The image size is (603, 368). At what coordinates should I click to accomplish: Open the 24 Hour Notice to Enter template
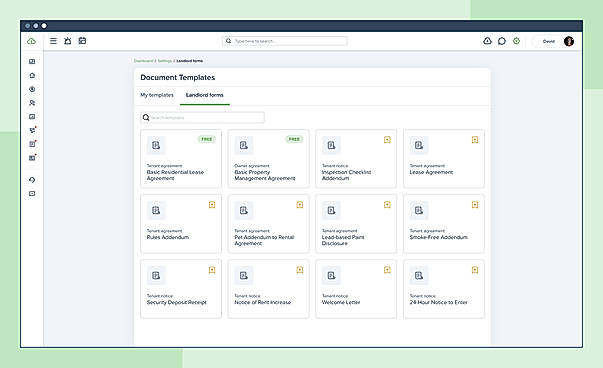pos(444,289)
